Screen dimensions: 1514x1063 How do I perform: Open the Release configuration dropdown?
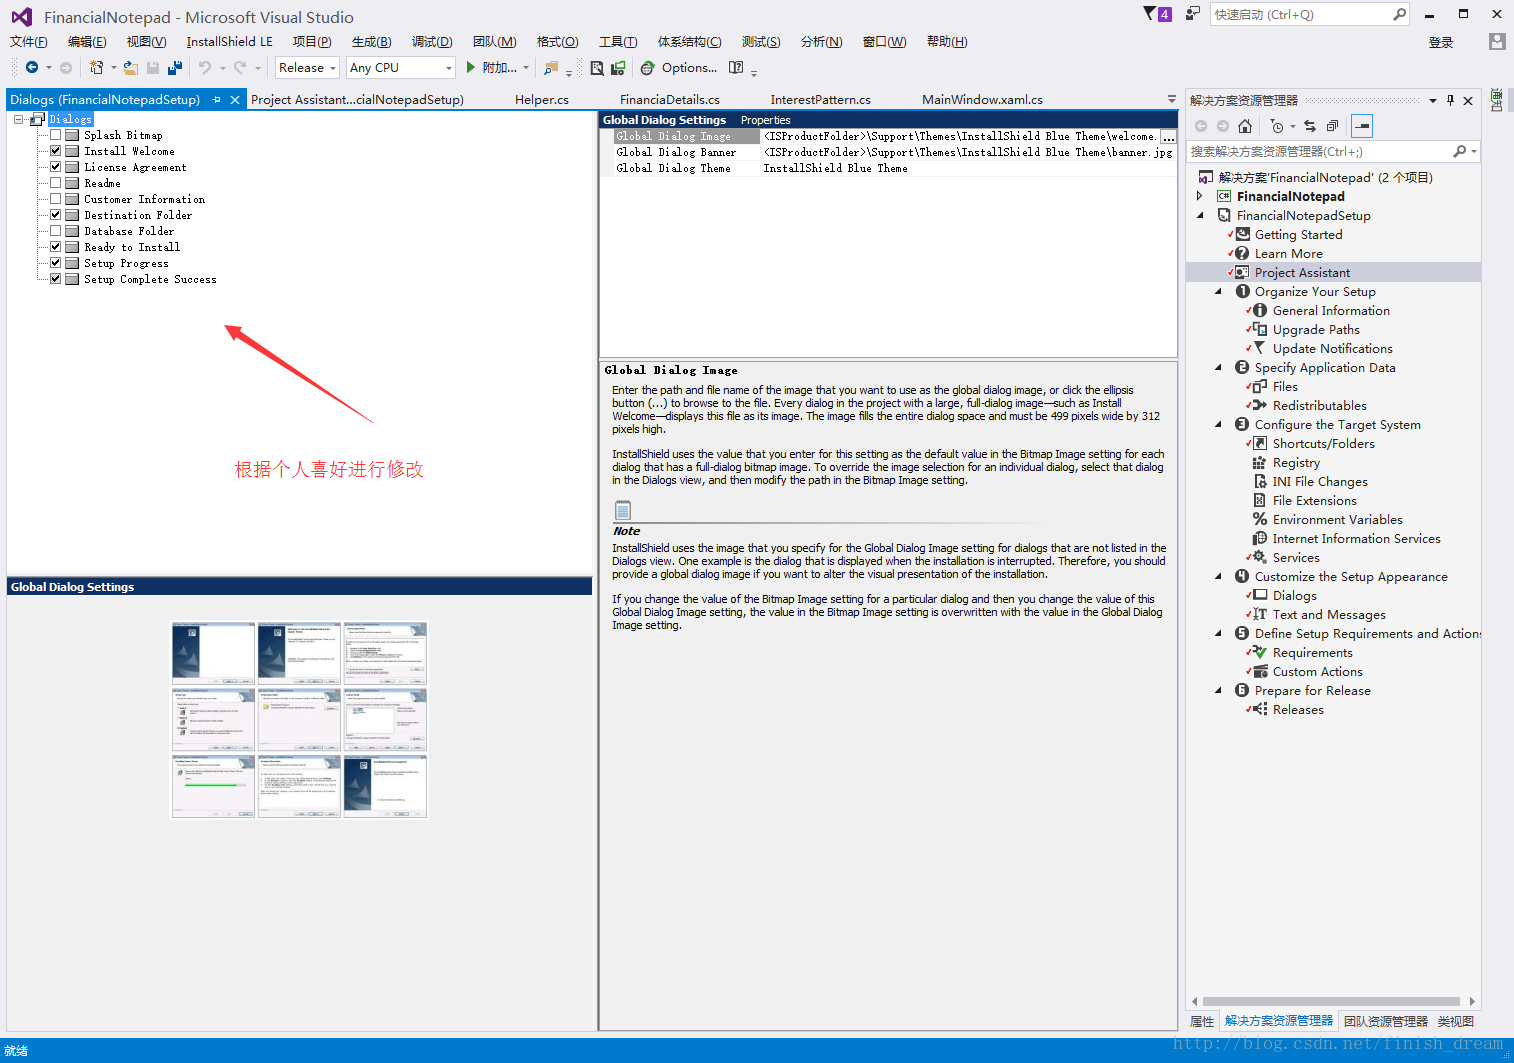(x=307, y=67)
